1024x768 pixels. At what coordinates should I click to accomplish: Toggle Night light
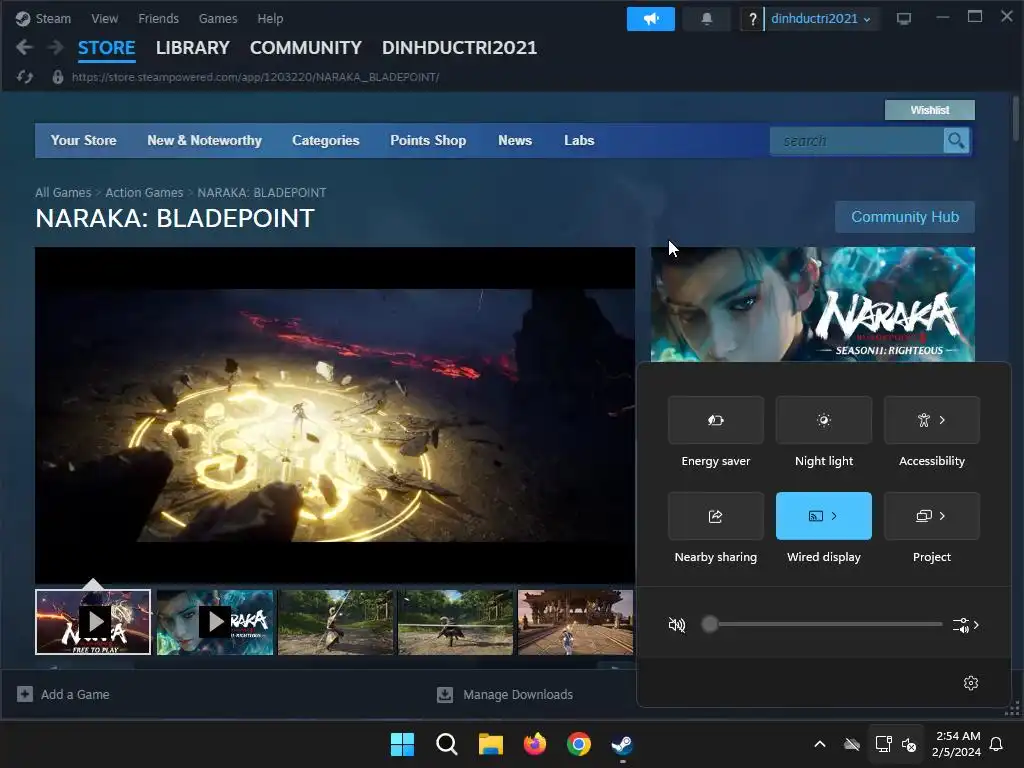tap(824, 420)
